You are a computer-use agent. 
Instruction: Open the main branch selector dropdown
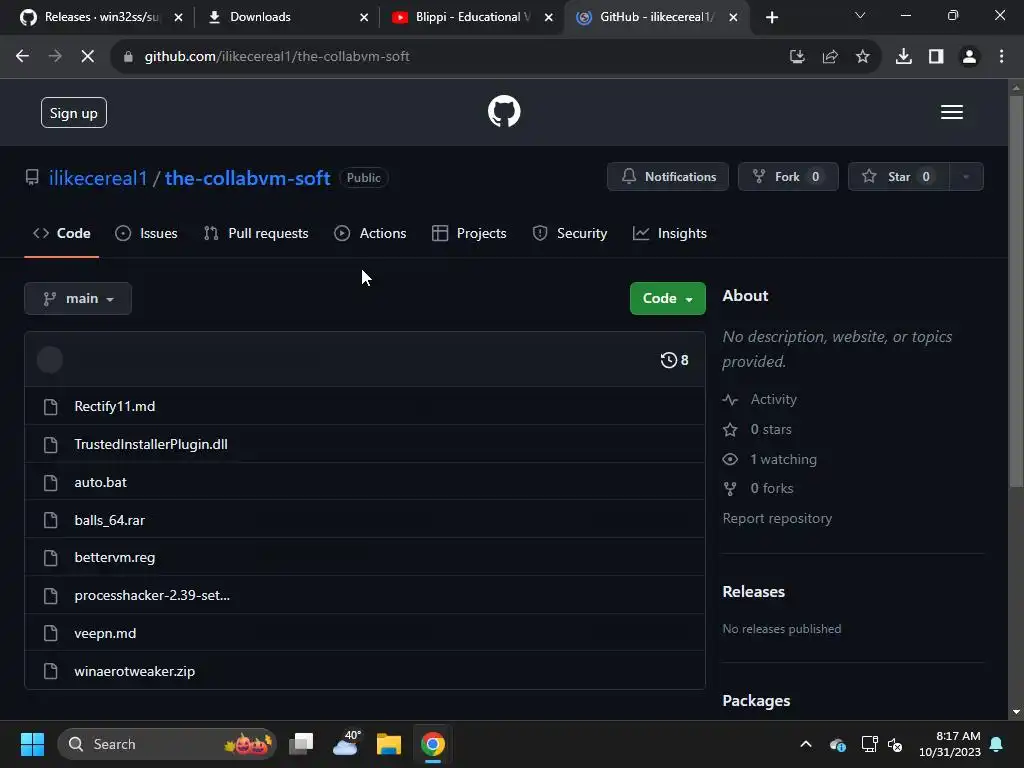coord(78,298)
